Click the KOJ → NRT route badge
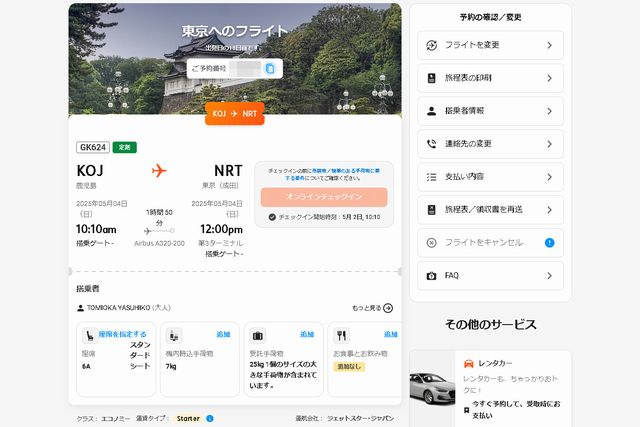Screen dimensions: 640x427 (x=235, y=114)
